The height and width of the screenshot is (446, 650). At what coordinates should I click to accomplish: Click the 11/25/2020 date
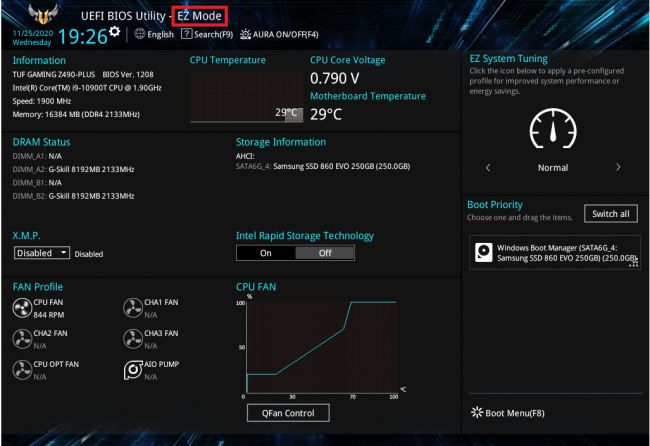coord(33,33)
